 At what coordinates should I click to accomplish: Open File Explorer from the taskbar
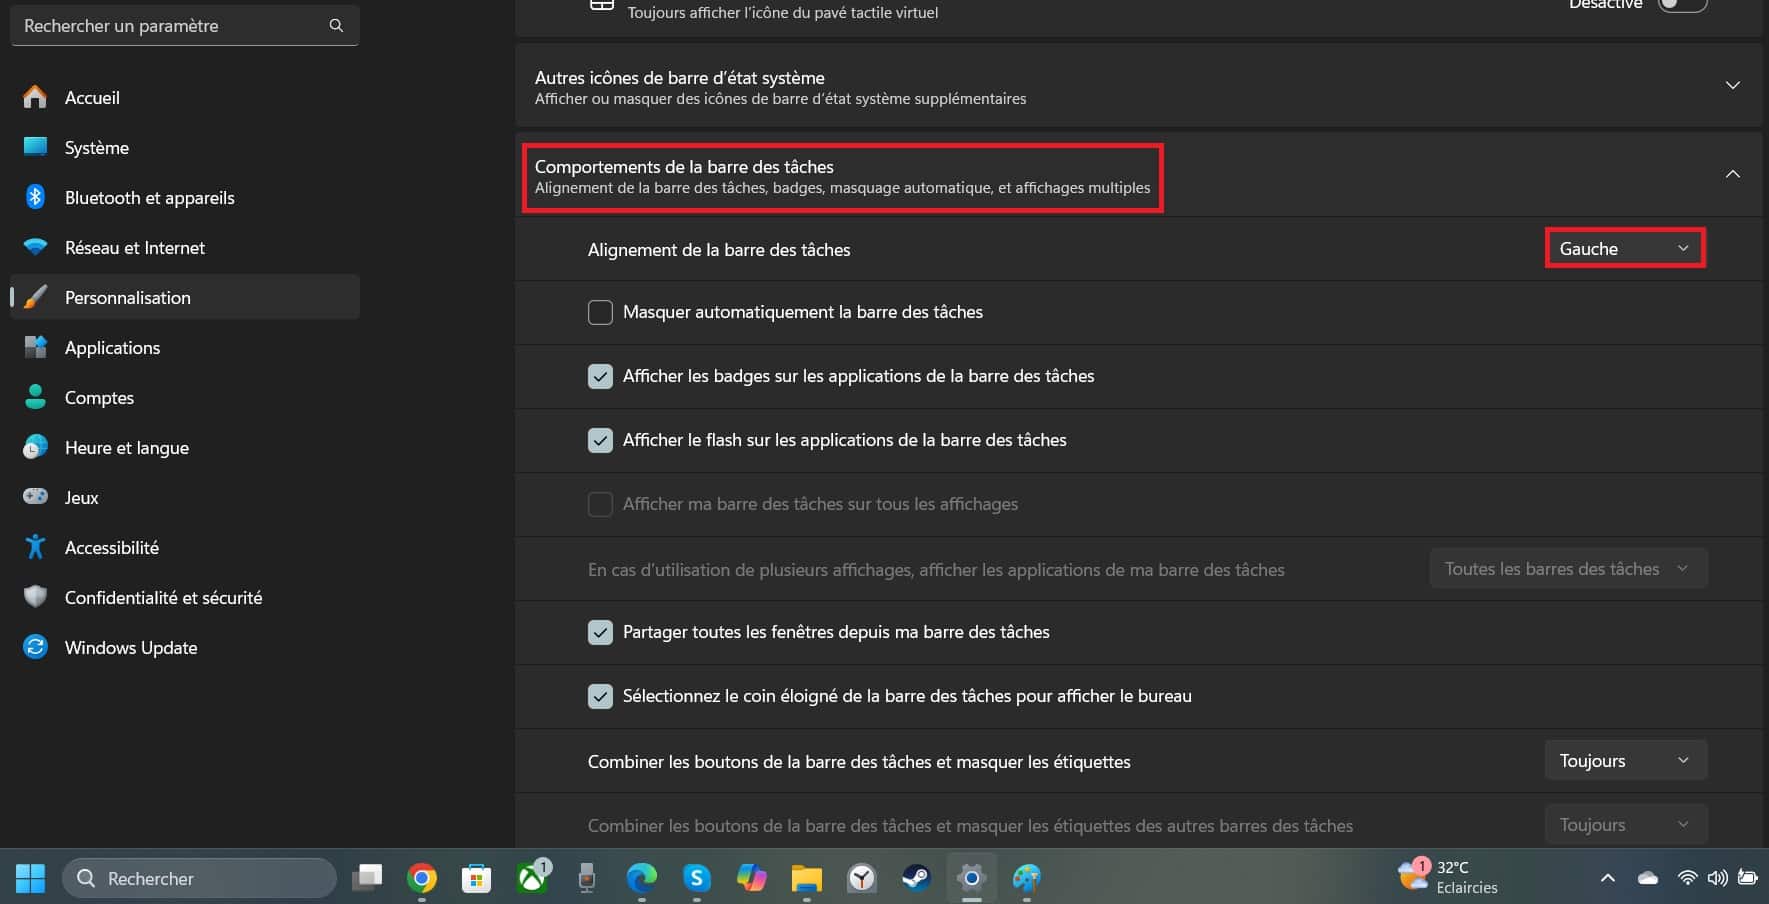(x=806, y=878)
